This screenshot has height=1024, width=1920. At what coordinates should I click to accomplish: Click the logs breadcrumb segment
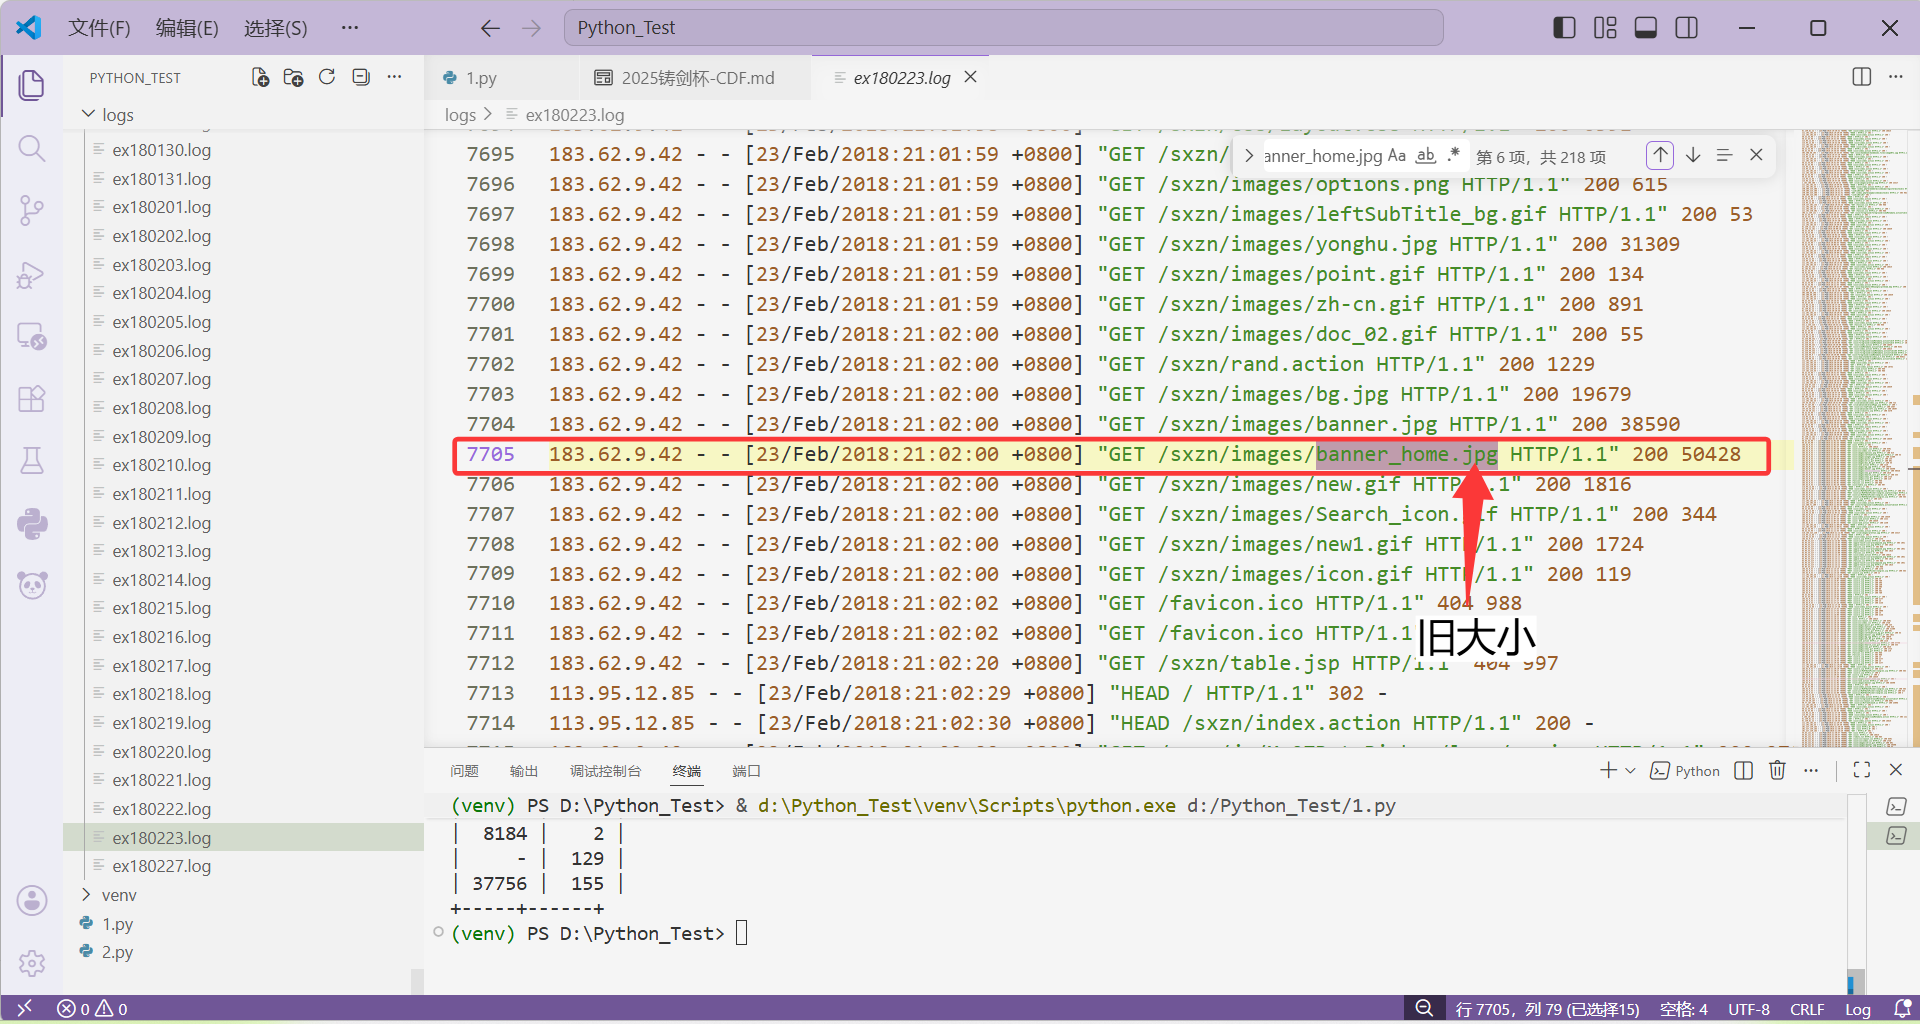coord(460,115)
